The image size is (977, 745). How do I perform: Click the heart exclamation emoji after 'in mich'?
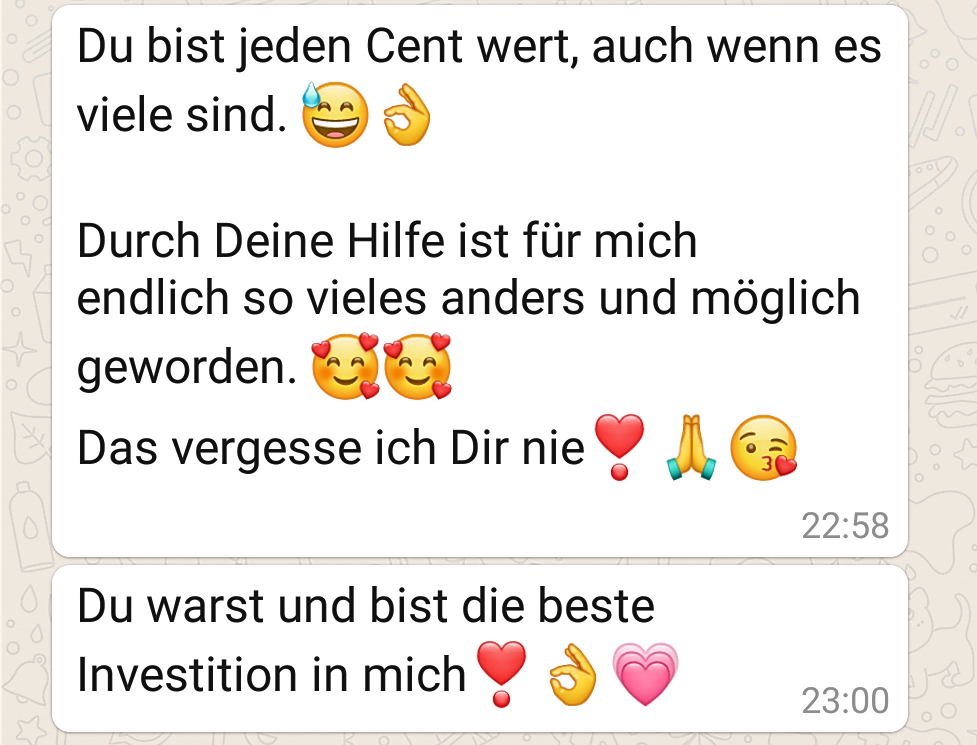coord(501,675)
